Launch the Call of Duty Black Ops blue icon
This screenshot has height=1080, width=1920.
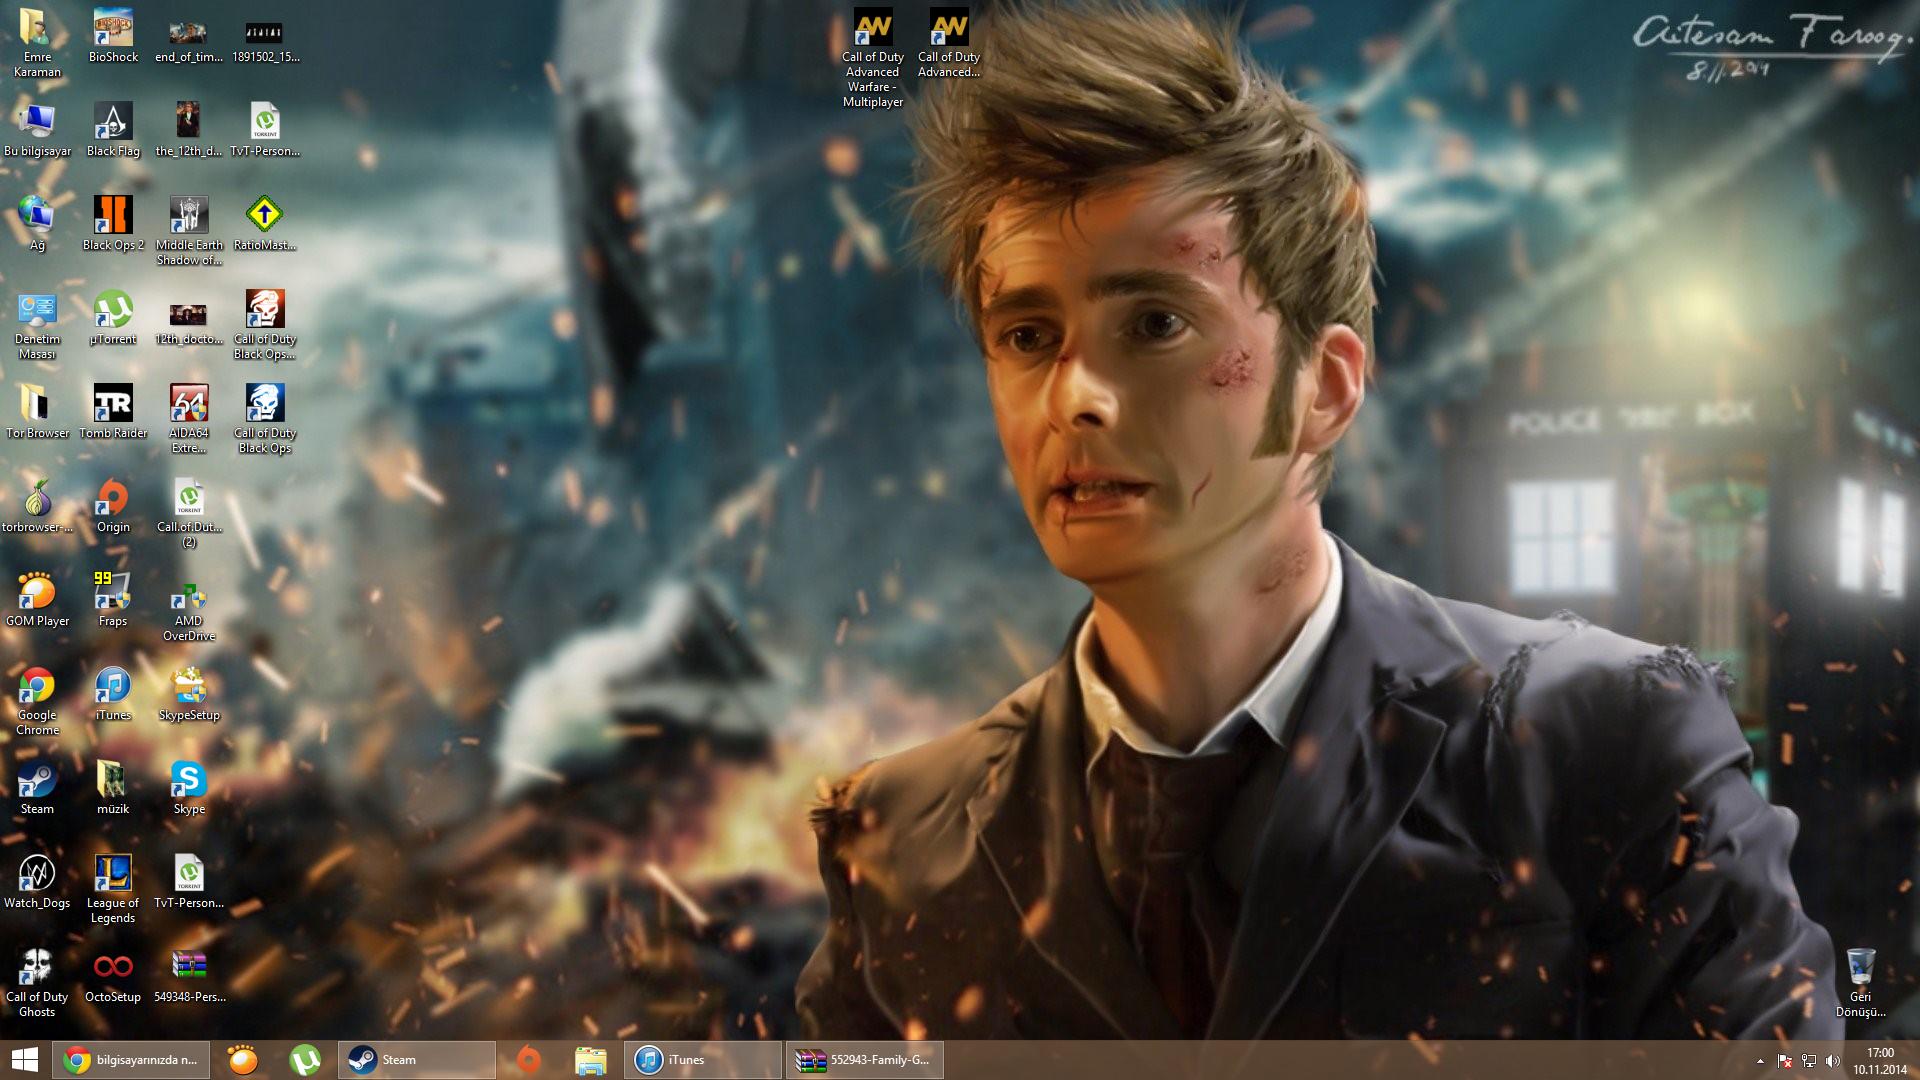pos(265,418)
